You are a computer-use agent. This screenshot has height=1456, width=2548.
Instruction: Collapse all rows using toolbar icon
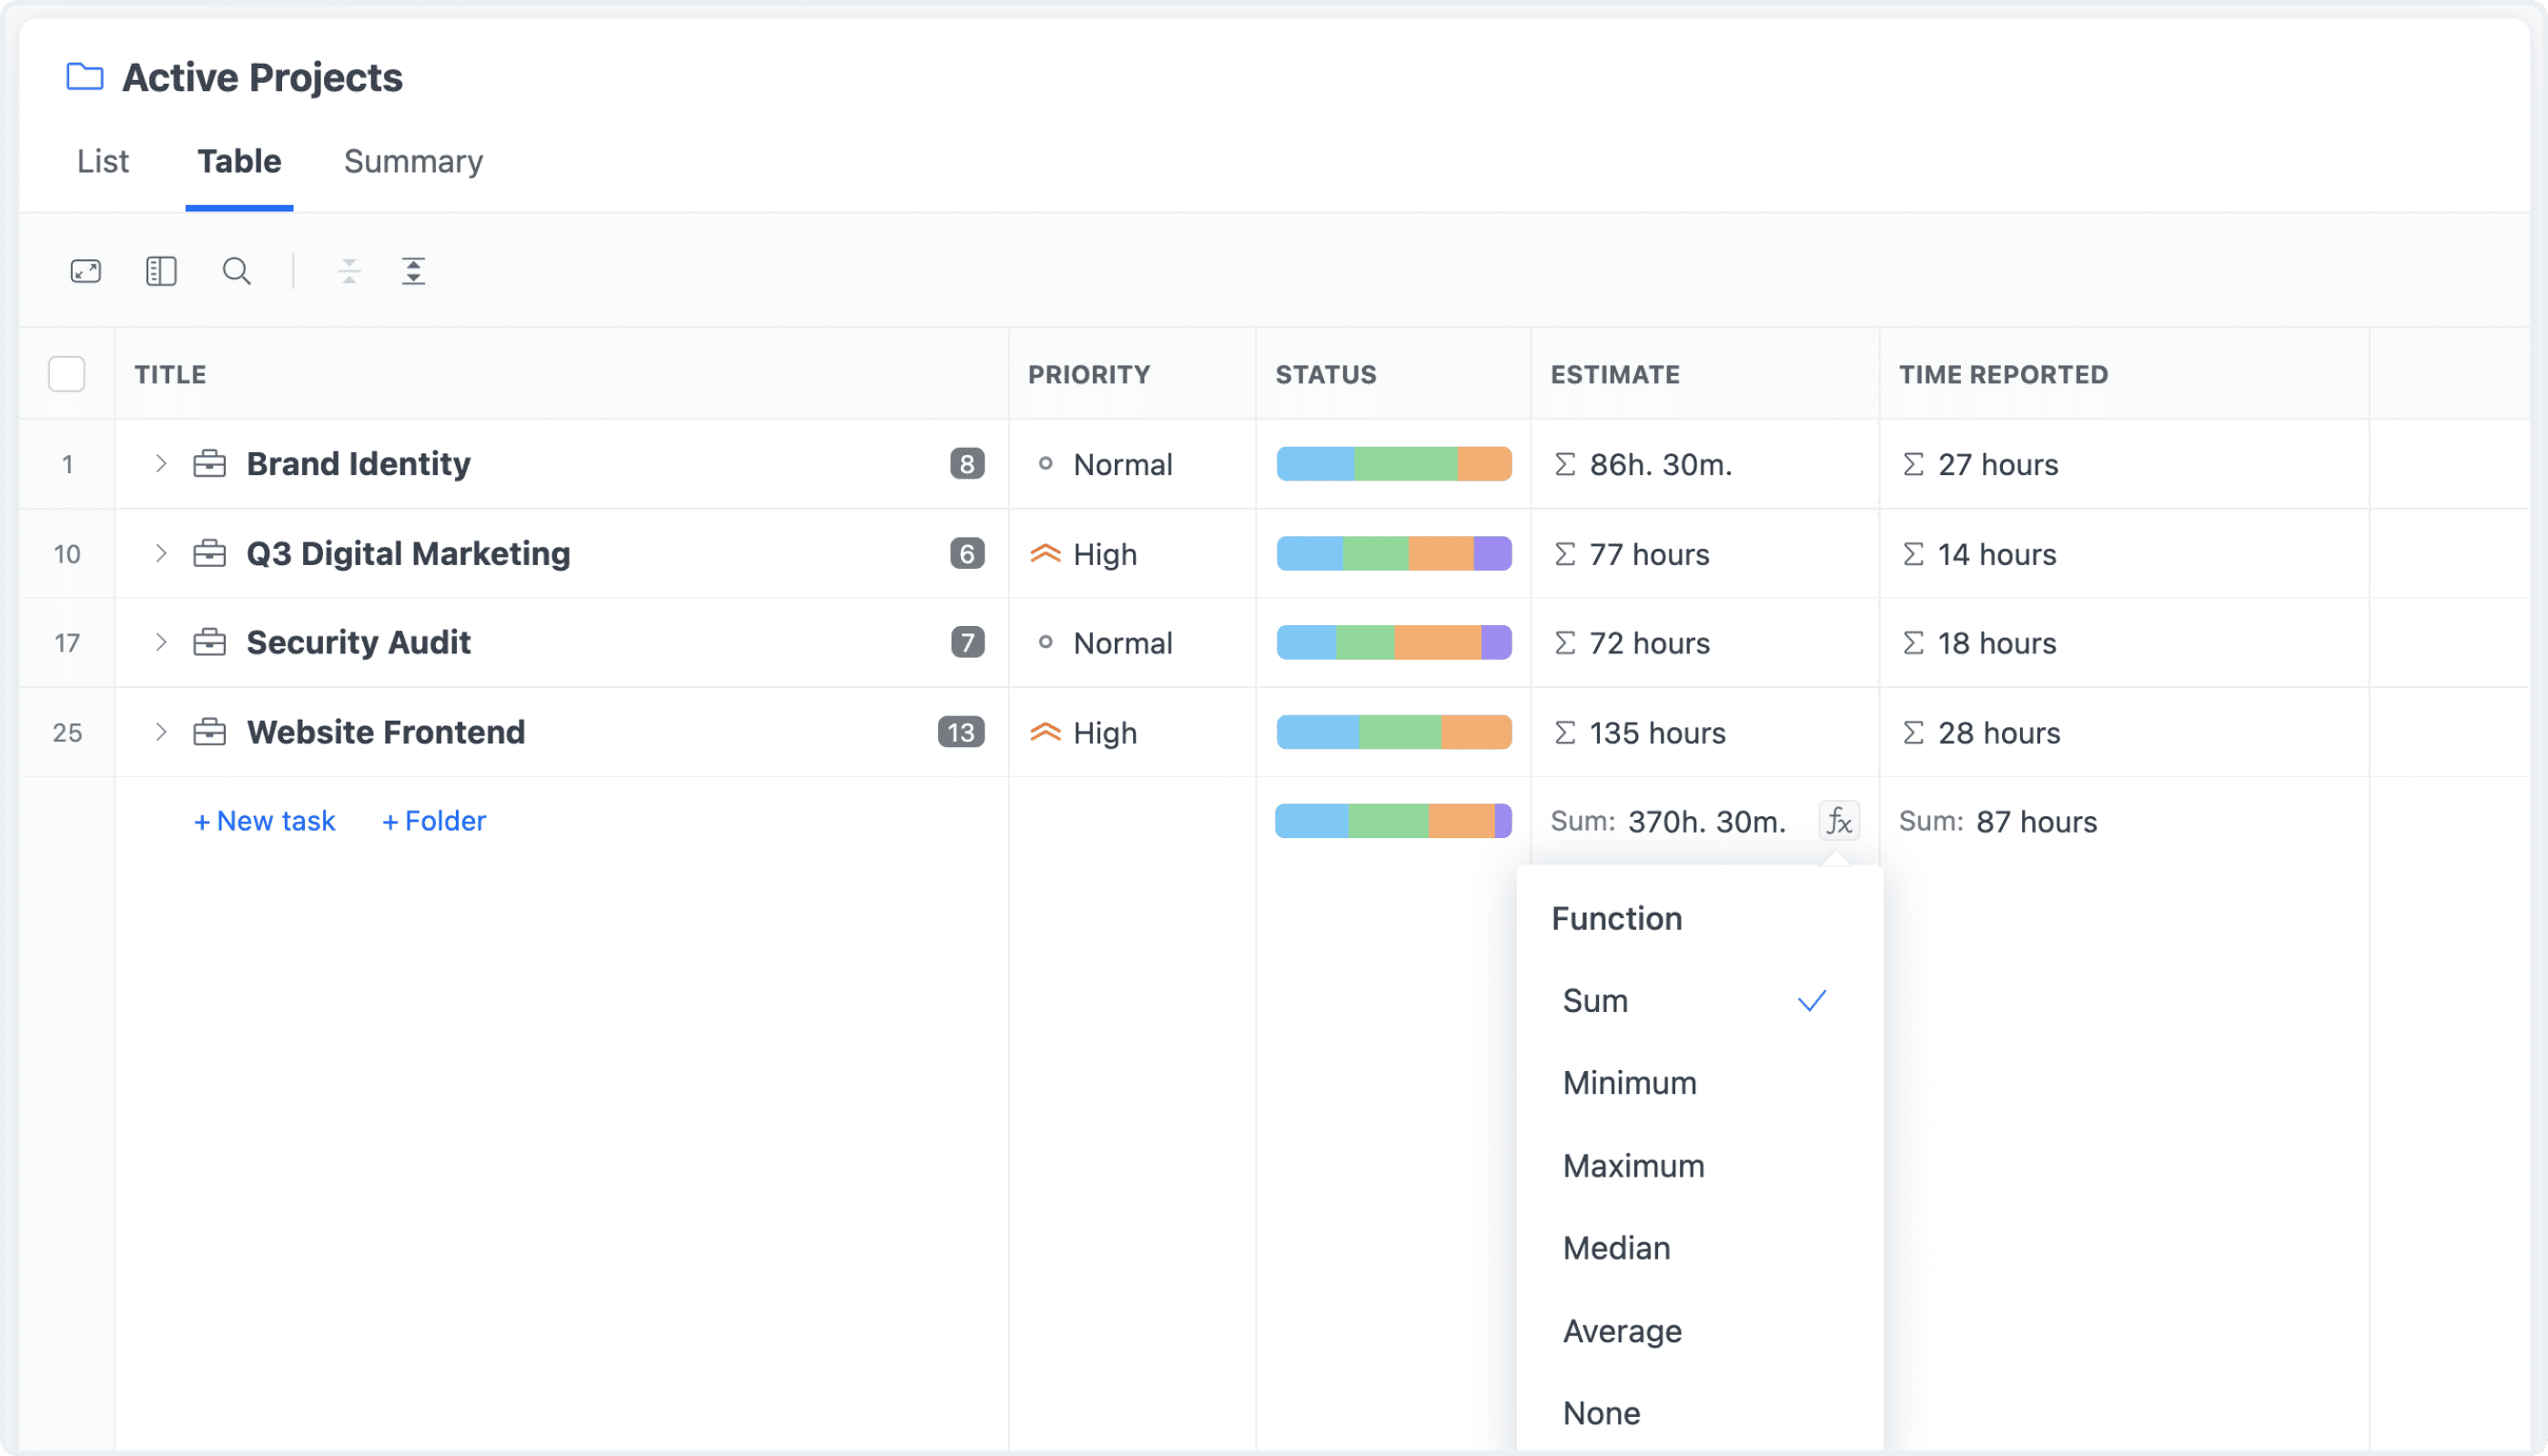click(349, 270)
